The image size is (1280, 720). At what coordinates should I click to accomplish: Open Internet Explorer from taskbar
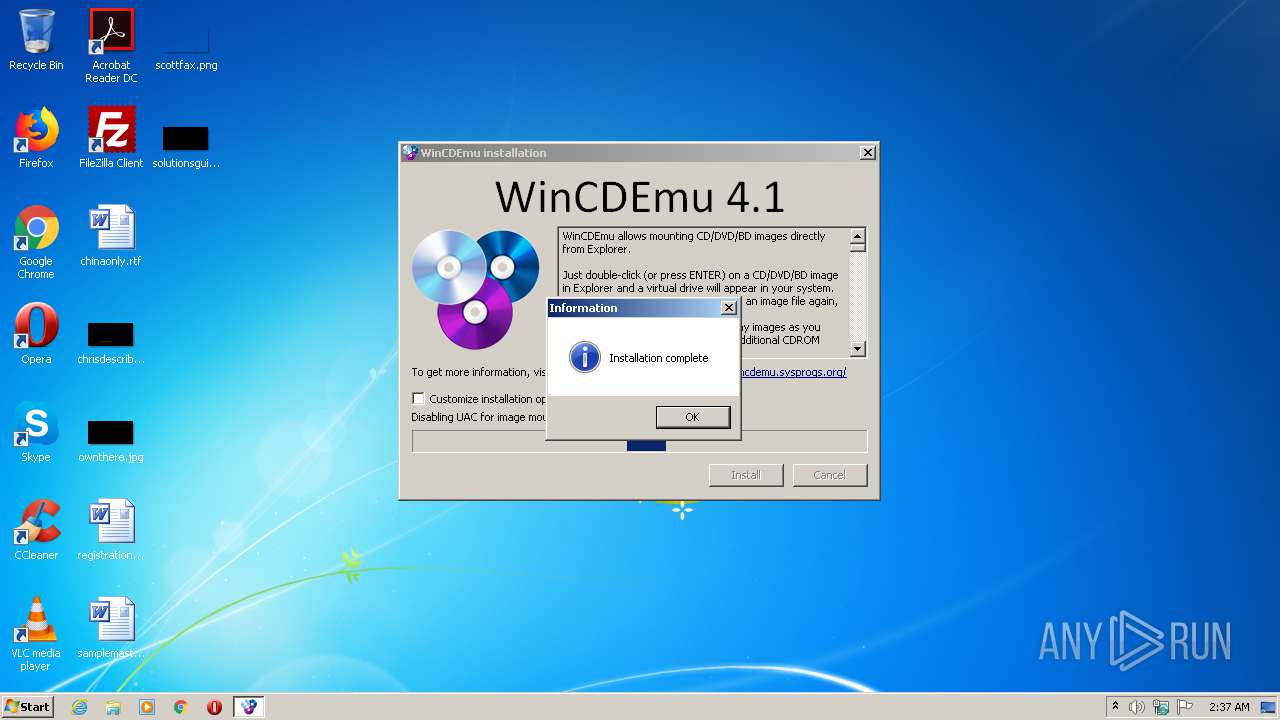click(x=79, y=707)
